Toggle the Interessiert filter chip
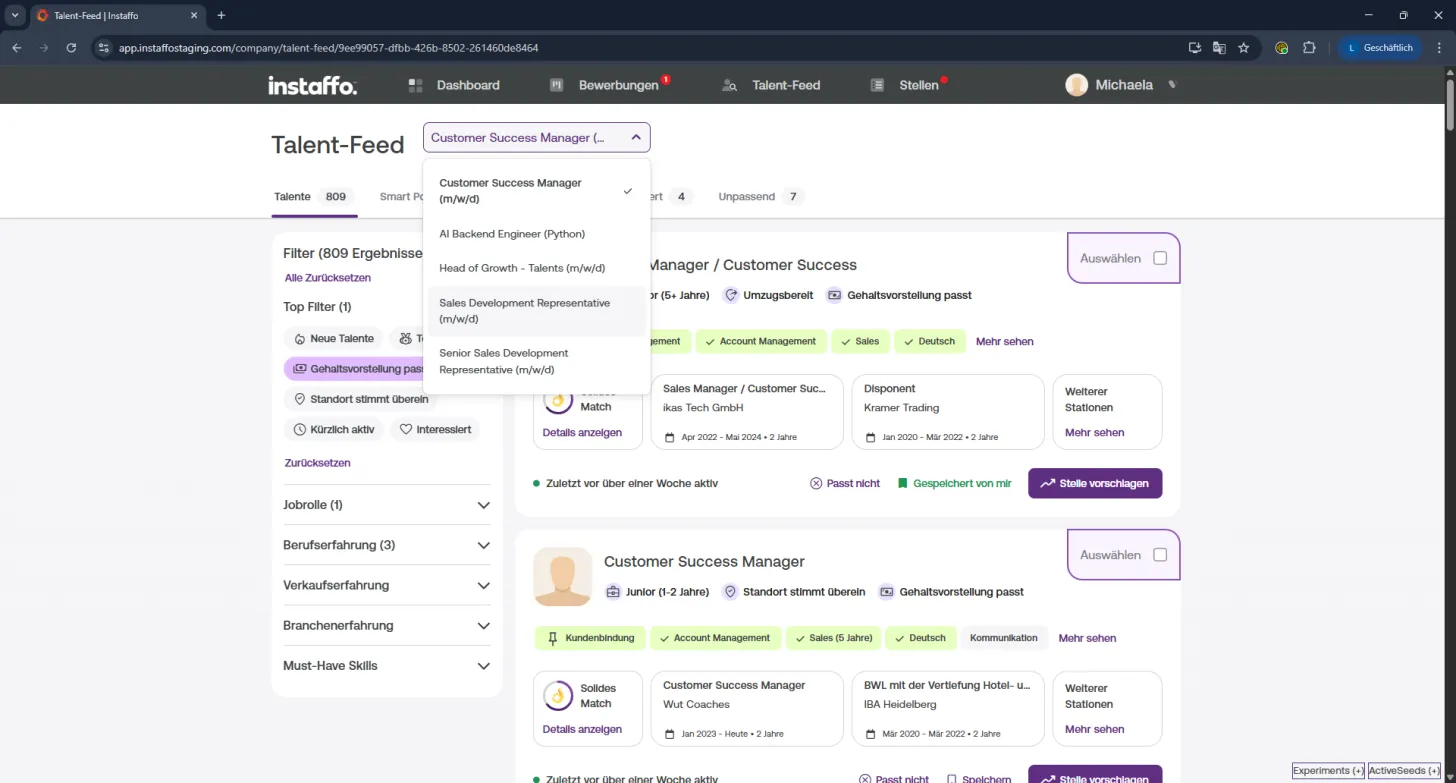 pos(435,430)
